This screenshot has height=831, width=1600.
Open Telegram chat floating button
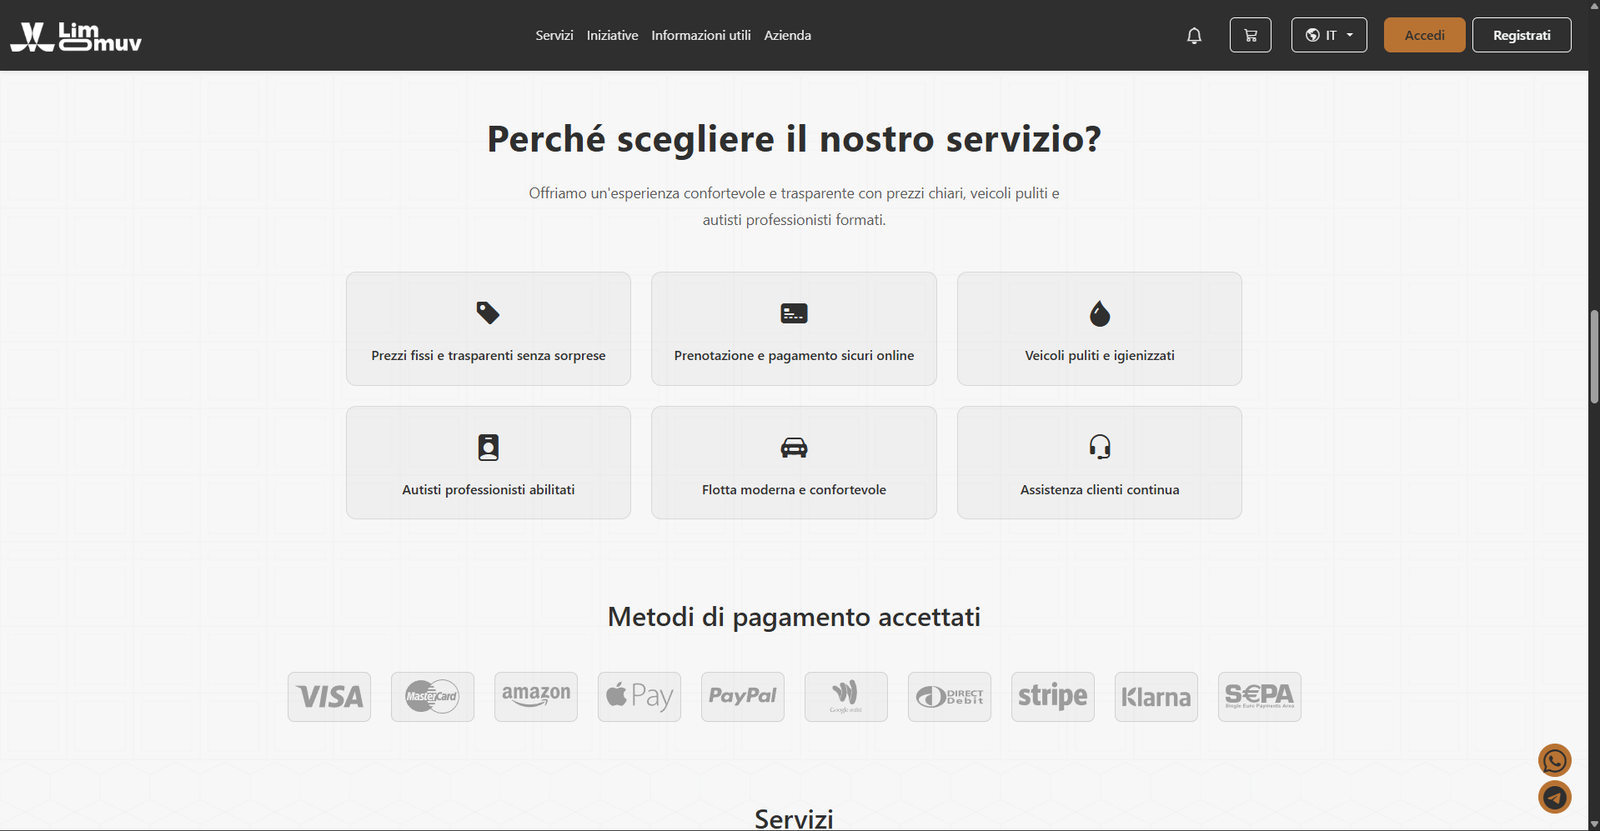(x=1554, y=797)
